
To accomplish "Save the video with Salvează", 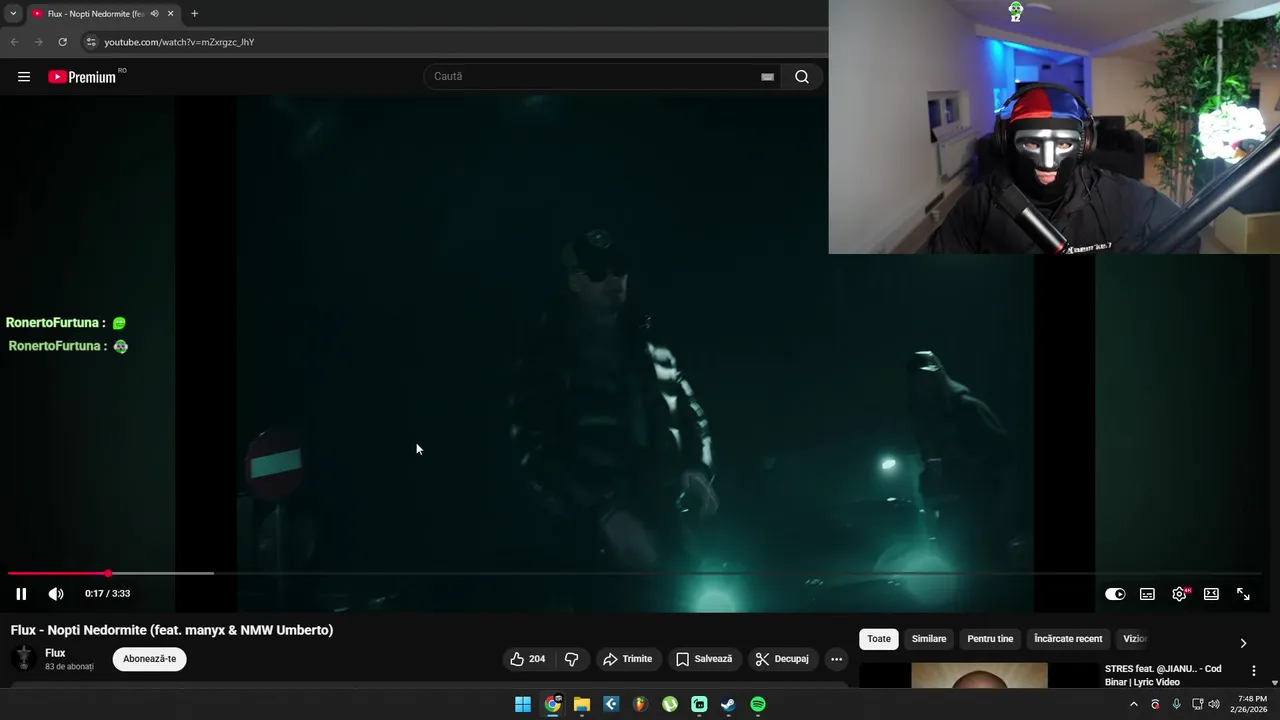I will (704, 659).
